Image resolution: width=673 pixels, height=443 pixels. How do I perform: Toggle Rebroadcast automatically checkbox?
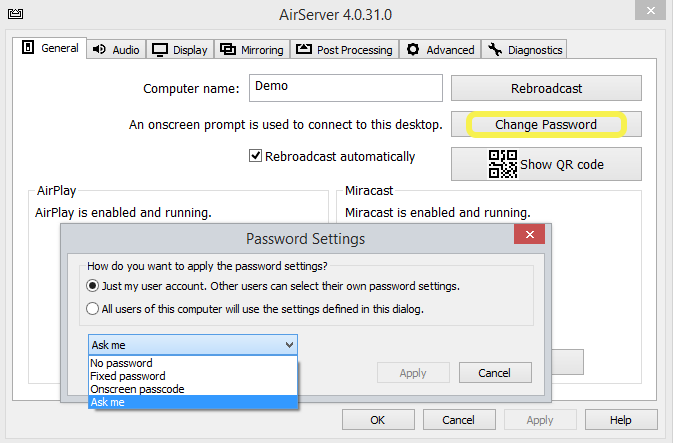(x=256, y=156)
